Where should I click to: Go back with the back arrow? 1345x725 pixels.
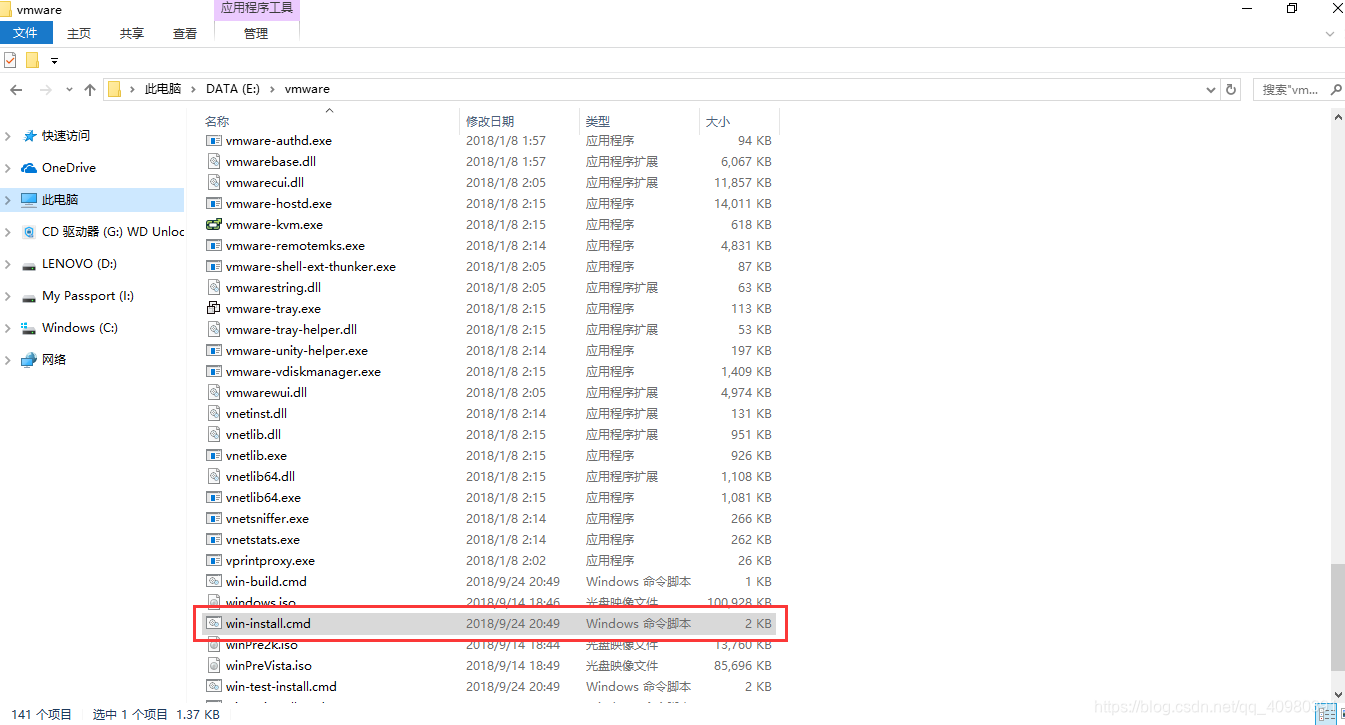click(16, 90)
